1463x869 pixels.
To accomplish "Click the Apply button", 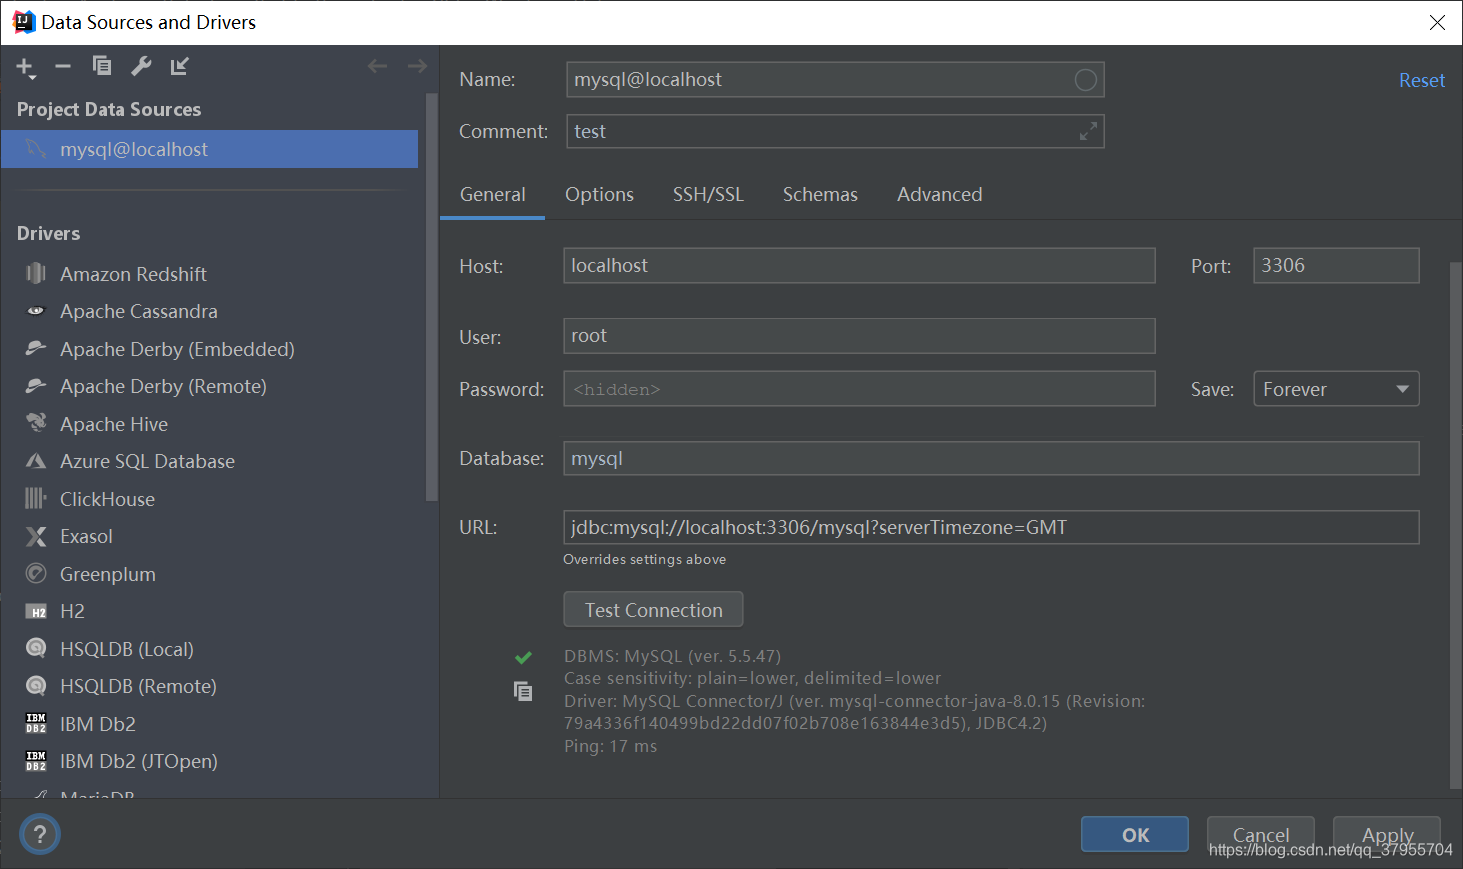I will click(1387, 834).
